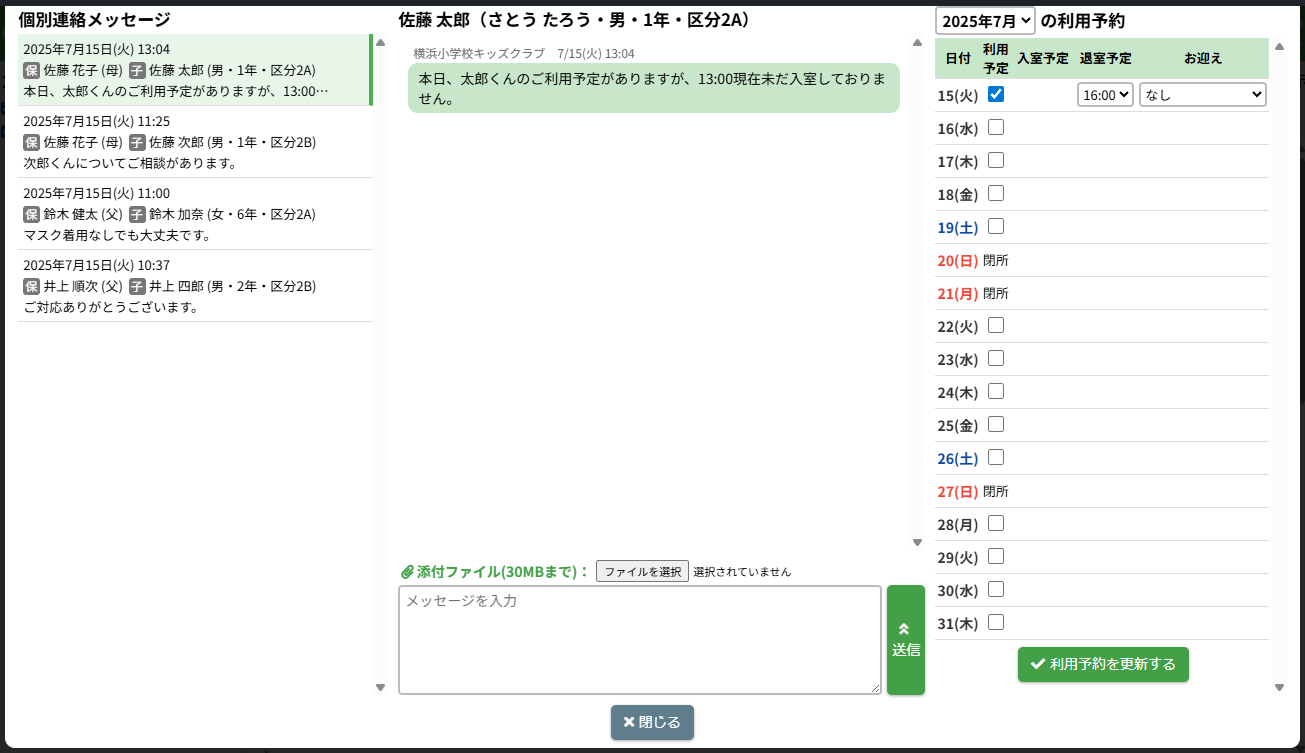Screen dimensions: 1305x753
Task: Click guardian badge icon for 鈴木 健太
Action: point(31,215)
